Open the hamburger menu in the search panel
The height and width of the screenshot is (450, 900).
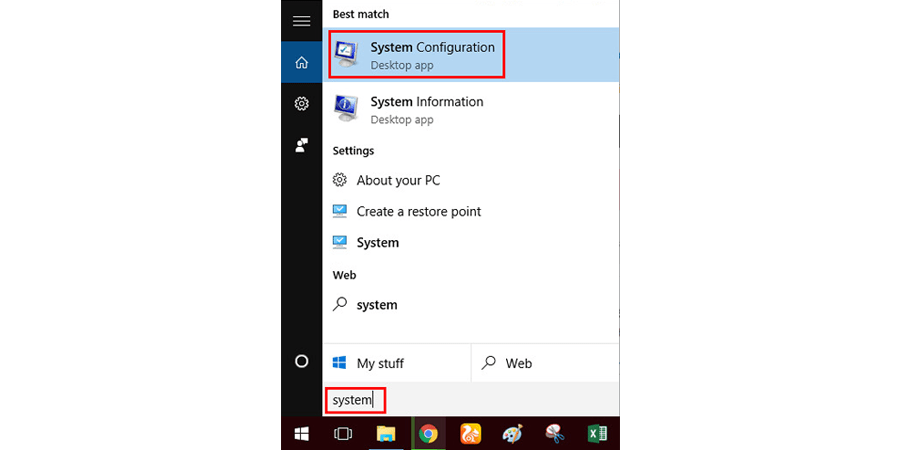tap(301, 21)
